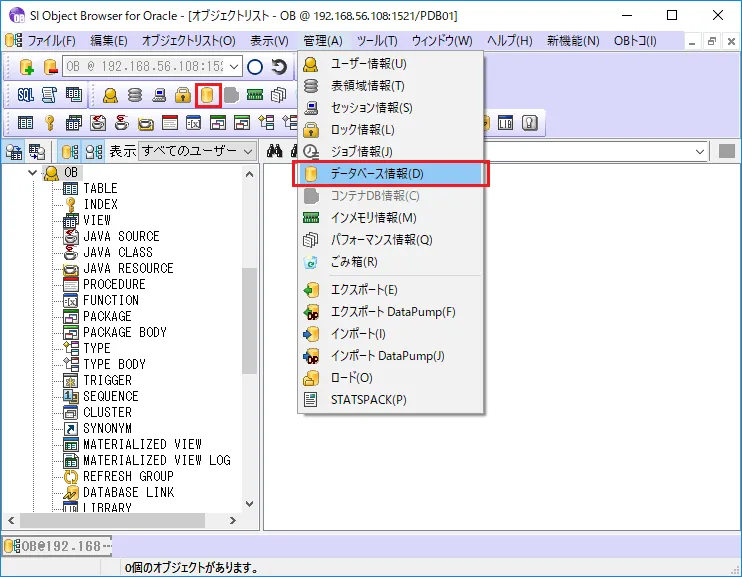Screen dimensions: 742x577
Task: Open the ウィンドウ(W) menu
Action: [x=442, y=41]
